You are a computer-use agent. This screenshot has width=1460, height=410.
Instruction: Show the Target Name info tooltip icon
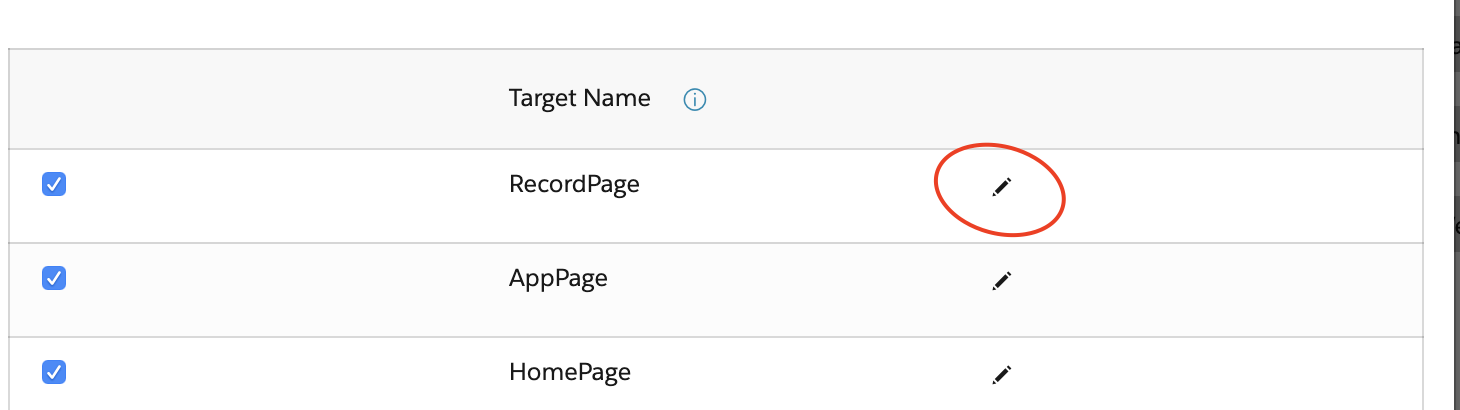click(x=695, y=99)
